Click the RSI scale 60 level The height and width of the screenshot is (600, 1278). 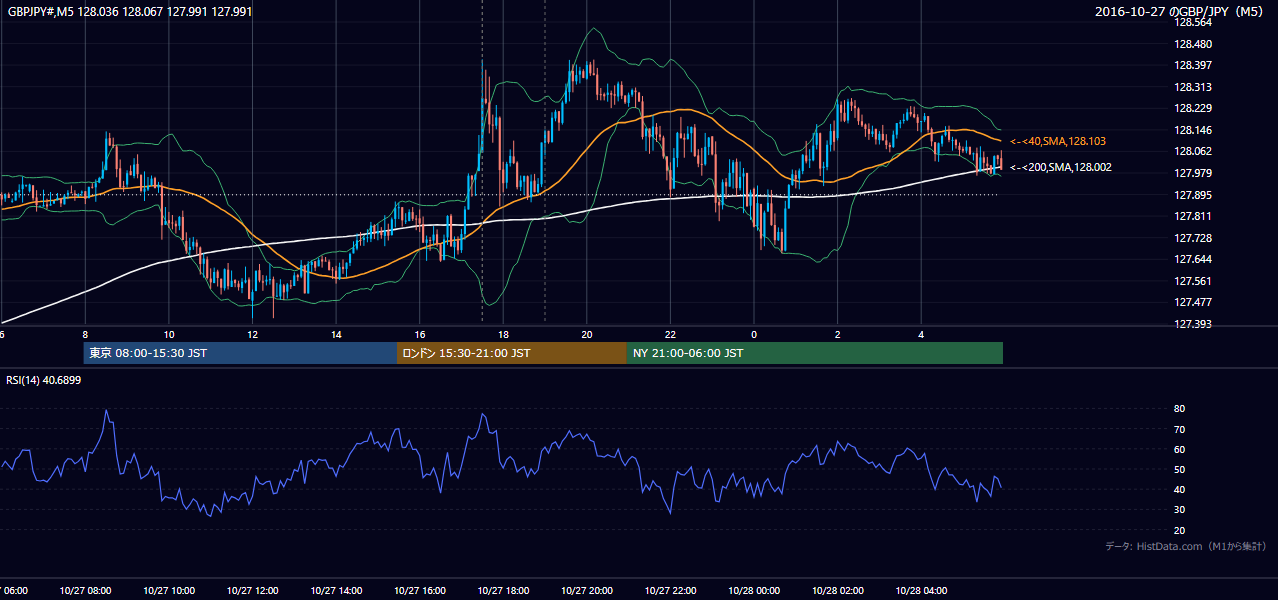(x=1179, y=449)
